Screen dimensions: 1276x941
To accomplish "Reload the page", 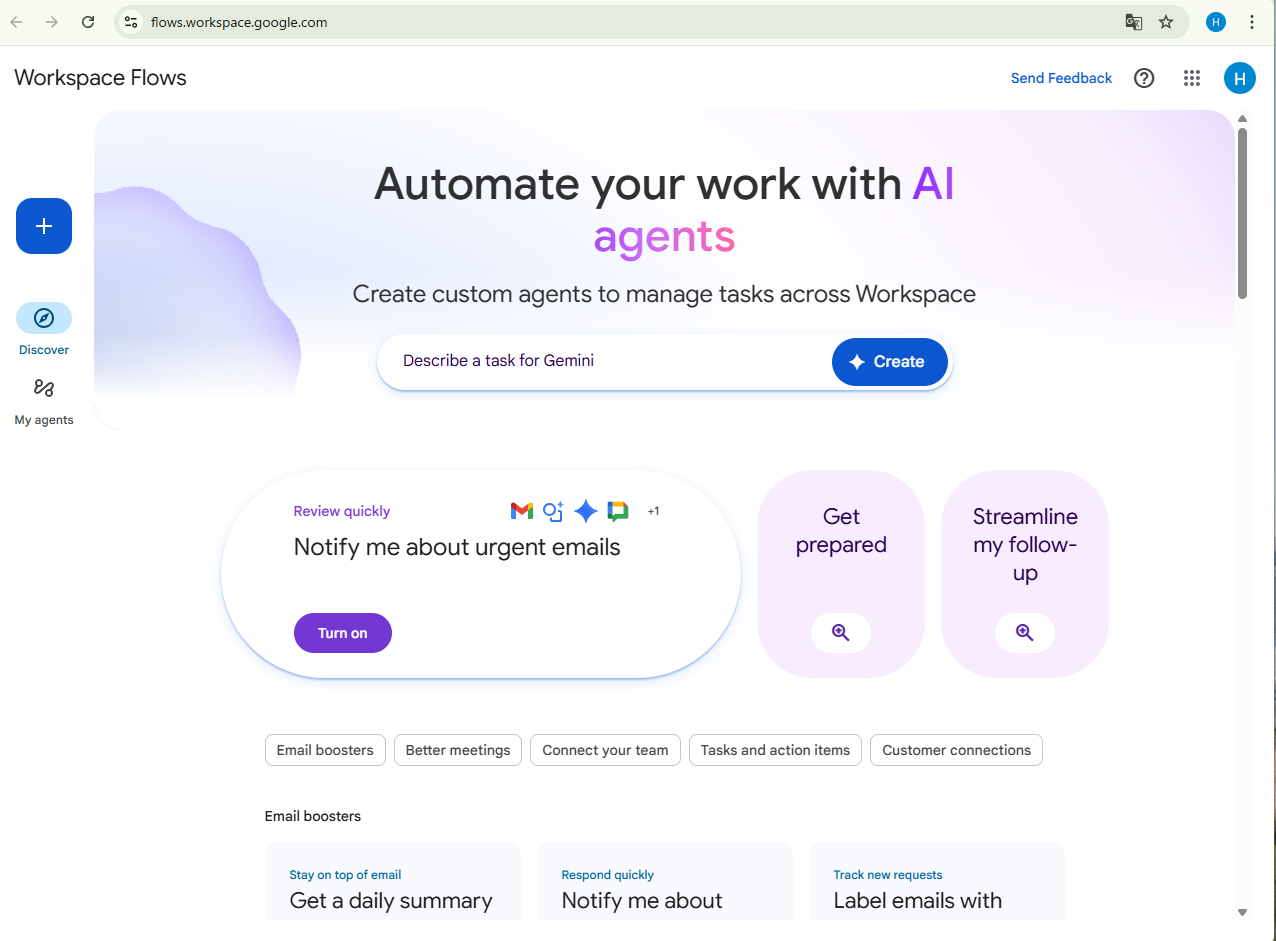I will tap(88, 22).
